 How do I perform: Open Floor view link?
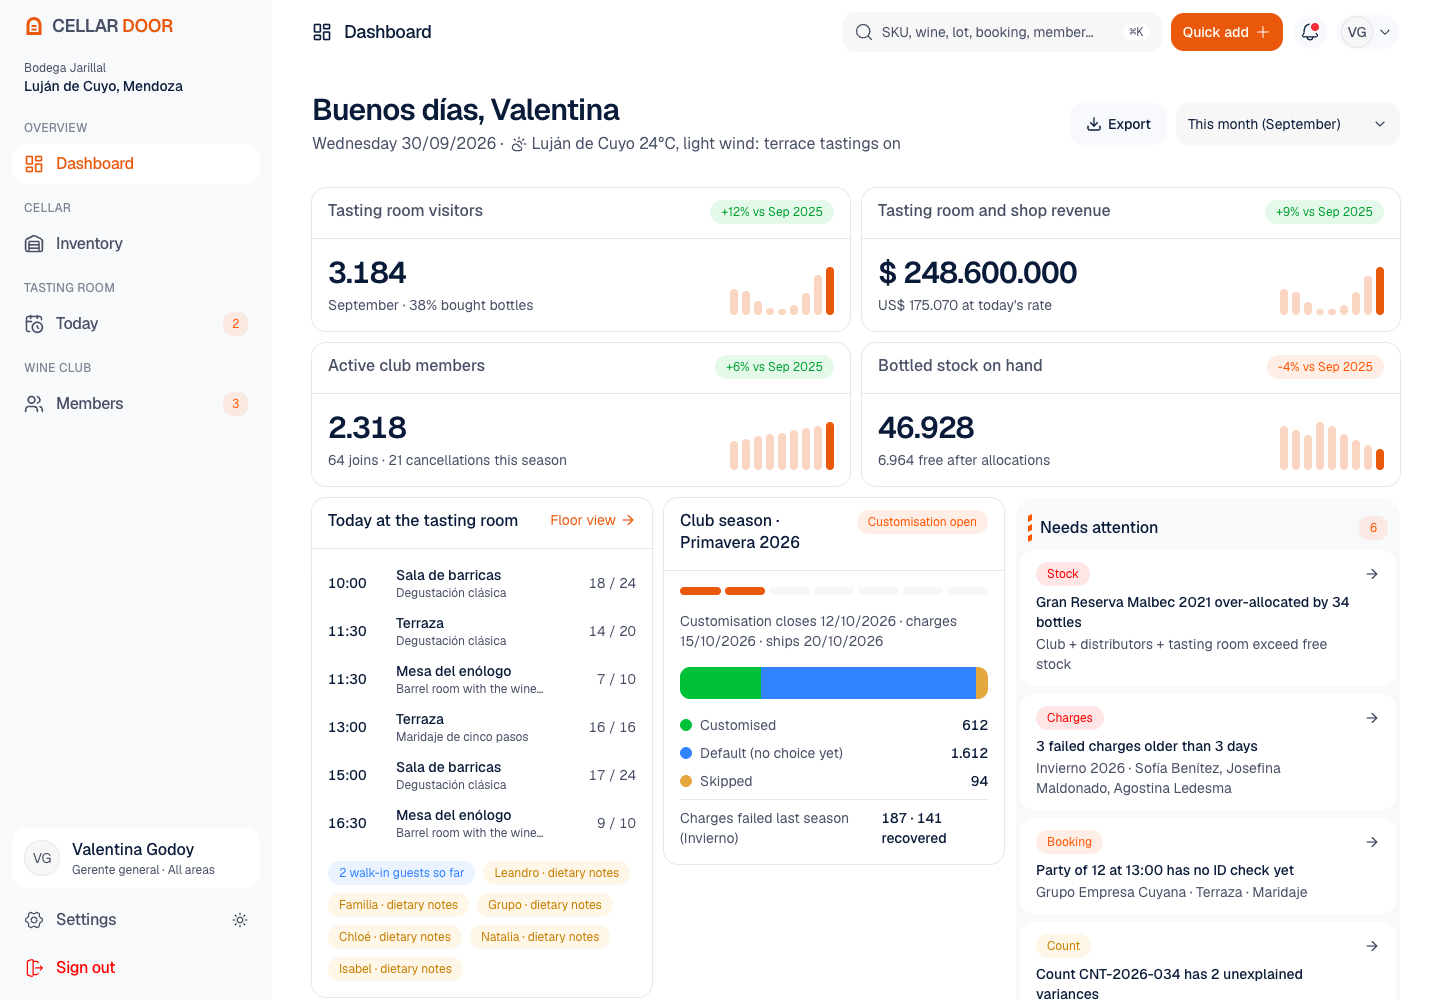pyautogui.click(x=592, y=520)
